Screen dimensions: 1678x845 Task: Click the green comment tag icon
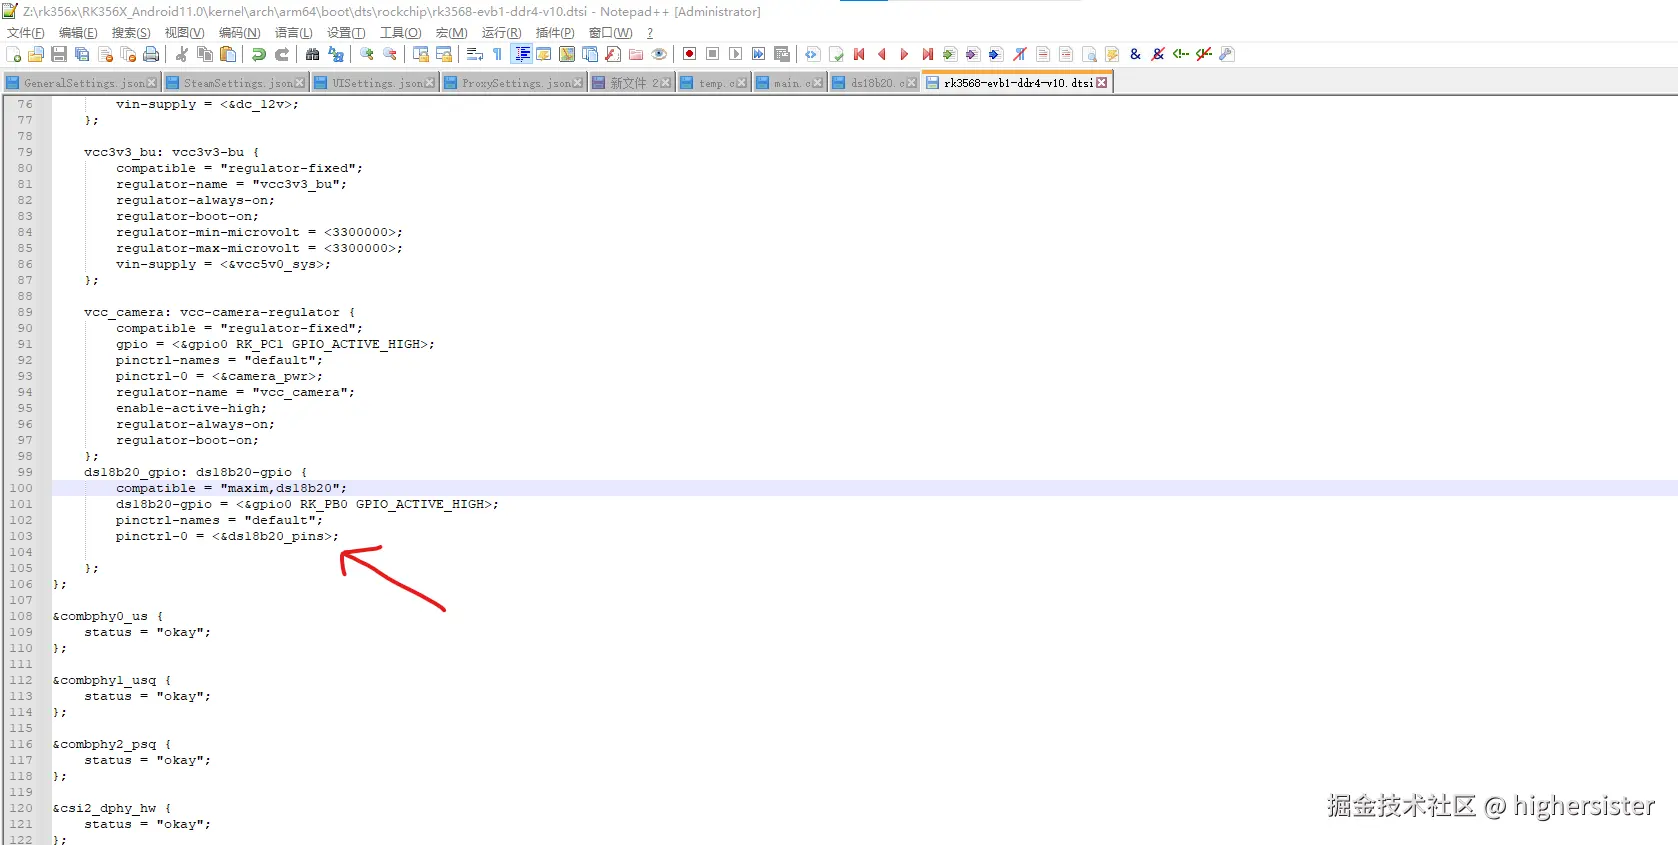[1181, 54]
